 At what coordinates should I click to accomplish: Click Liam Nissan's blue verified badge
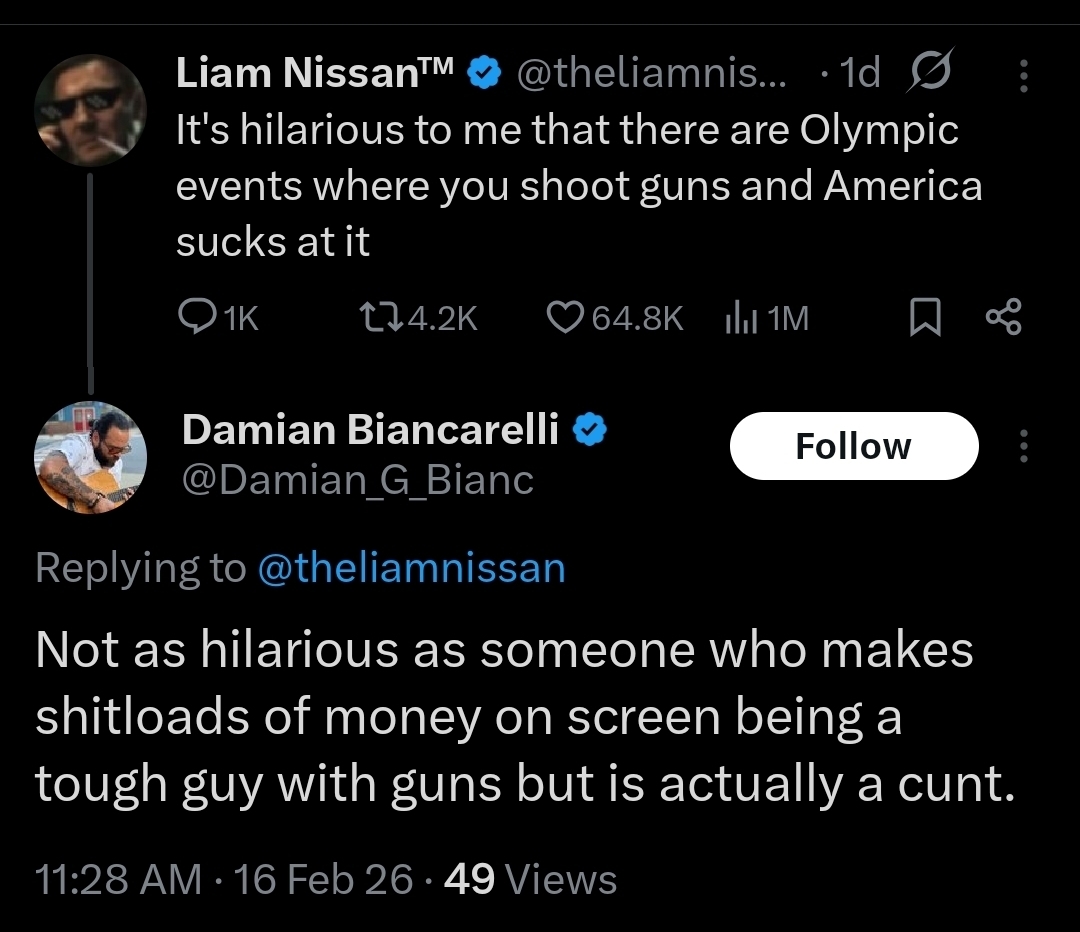[x=486, y=73]
